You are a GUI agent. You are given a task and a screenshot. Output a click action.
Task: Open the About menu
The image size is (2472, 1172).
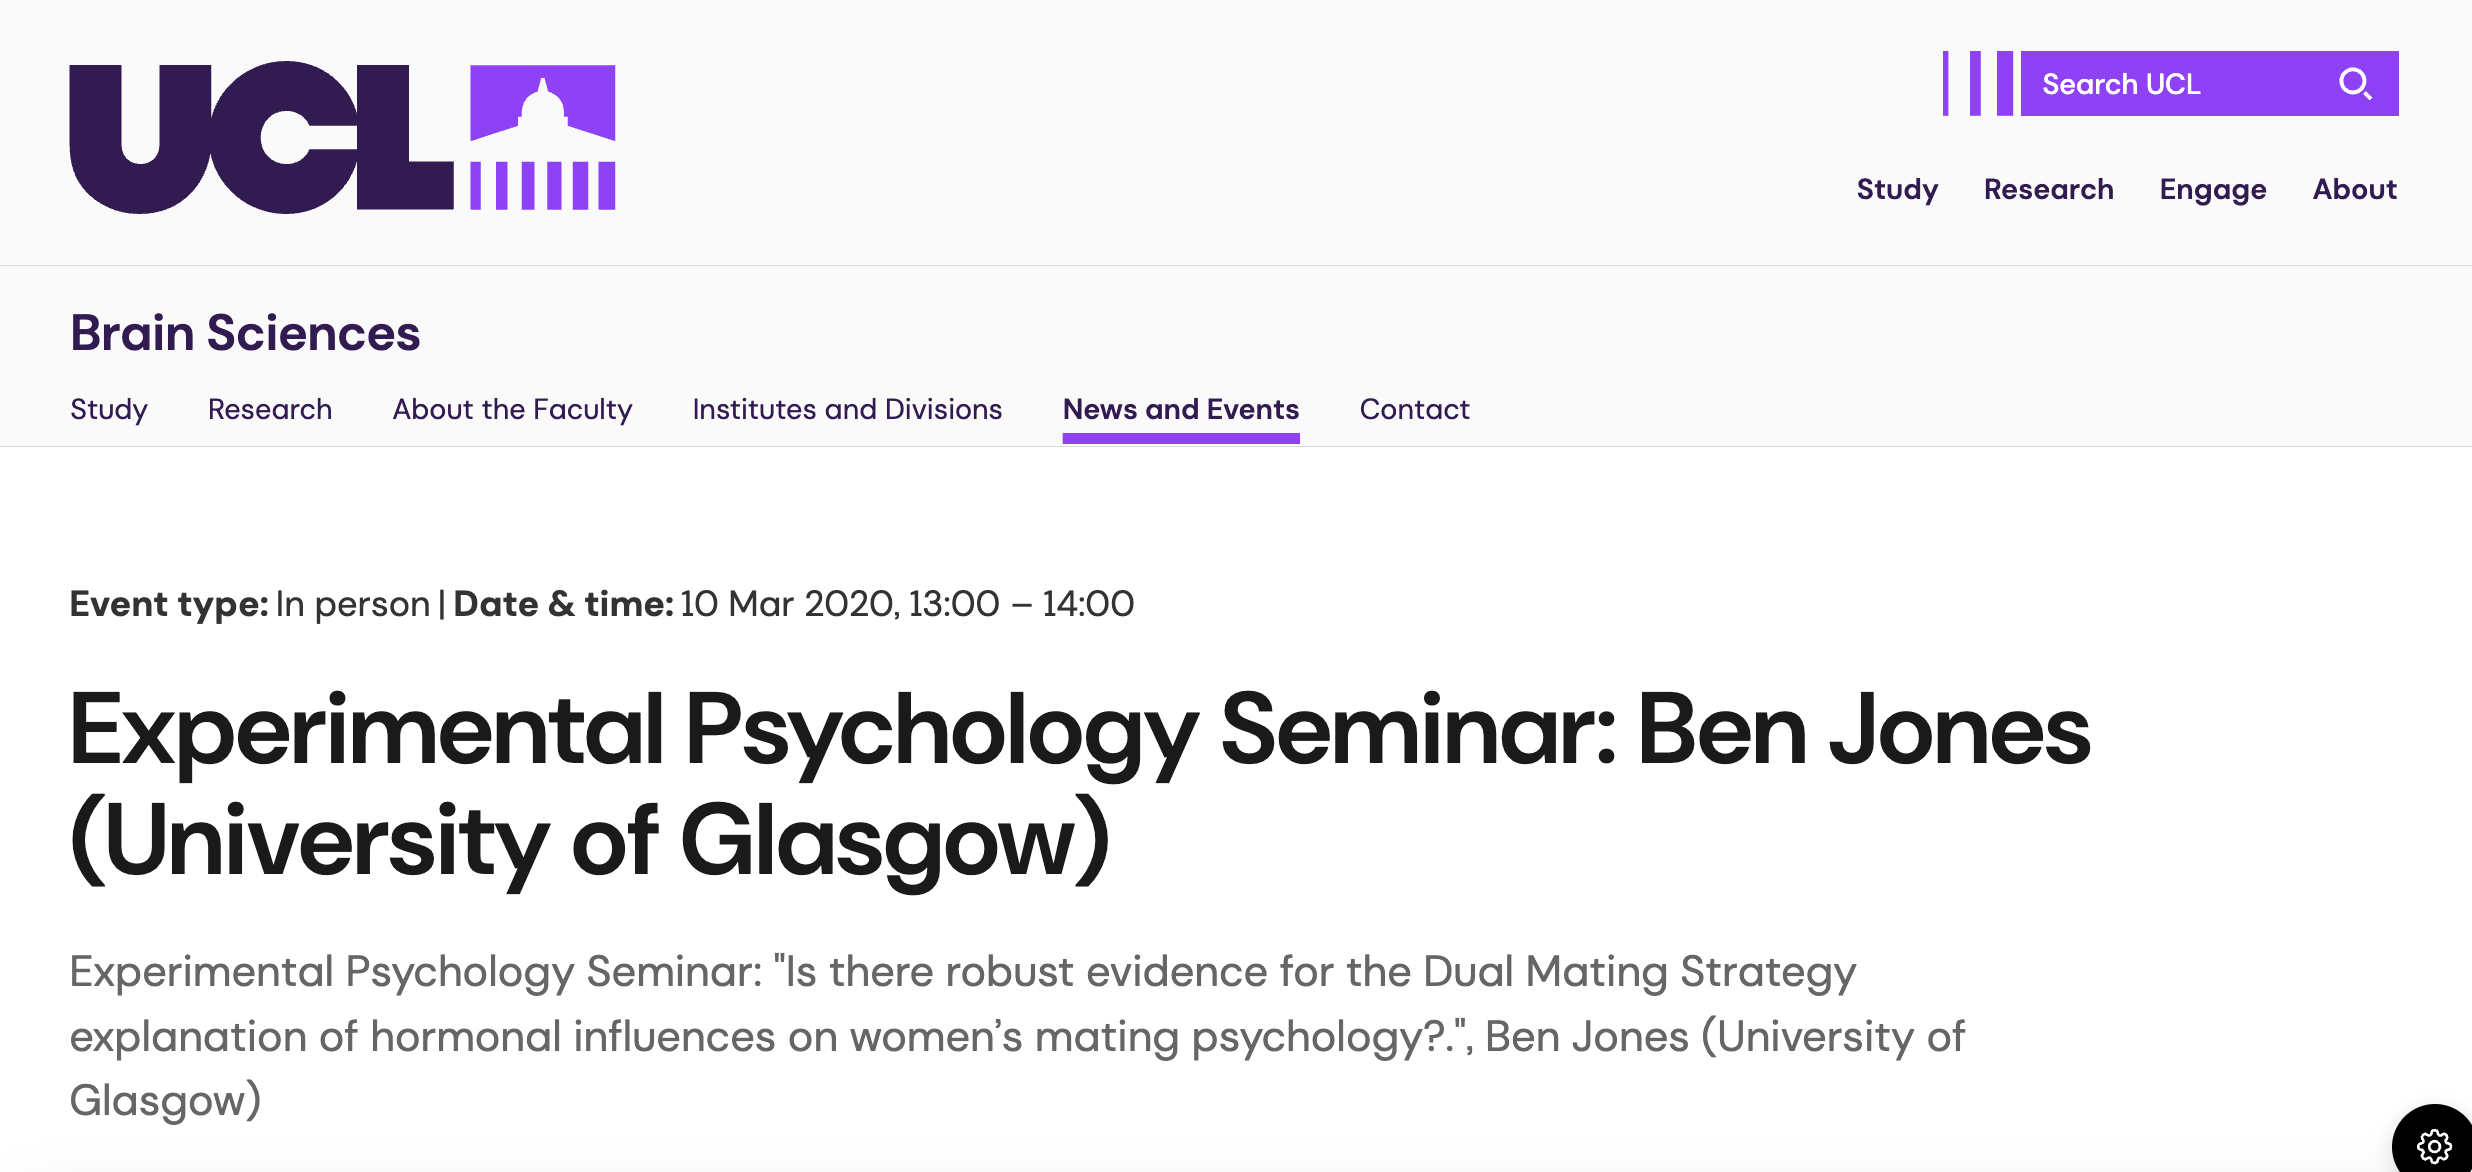[x=2354, y=189]
